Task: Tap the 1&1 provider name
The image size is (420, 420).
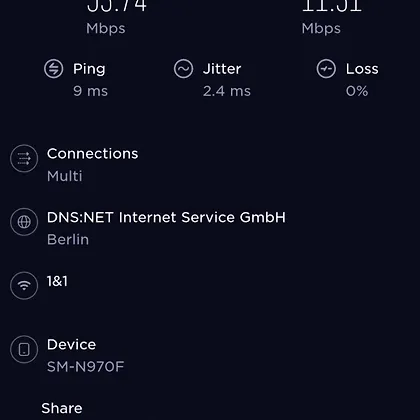Action: 57,281
